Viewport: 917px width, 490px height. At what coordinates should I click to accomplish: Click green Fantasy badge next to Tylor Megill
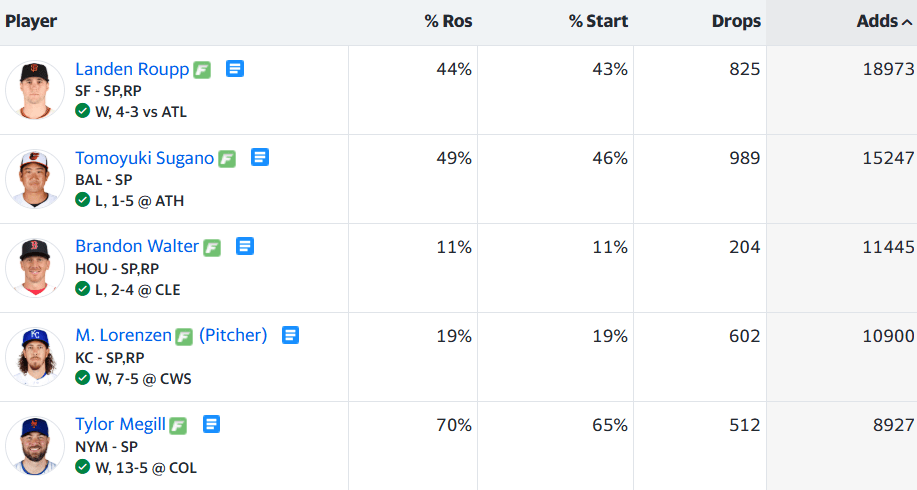[x=178, y=426]
